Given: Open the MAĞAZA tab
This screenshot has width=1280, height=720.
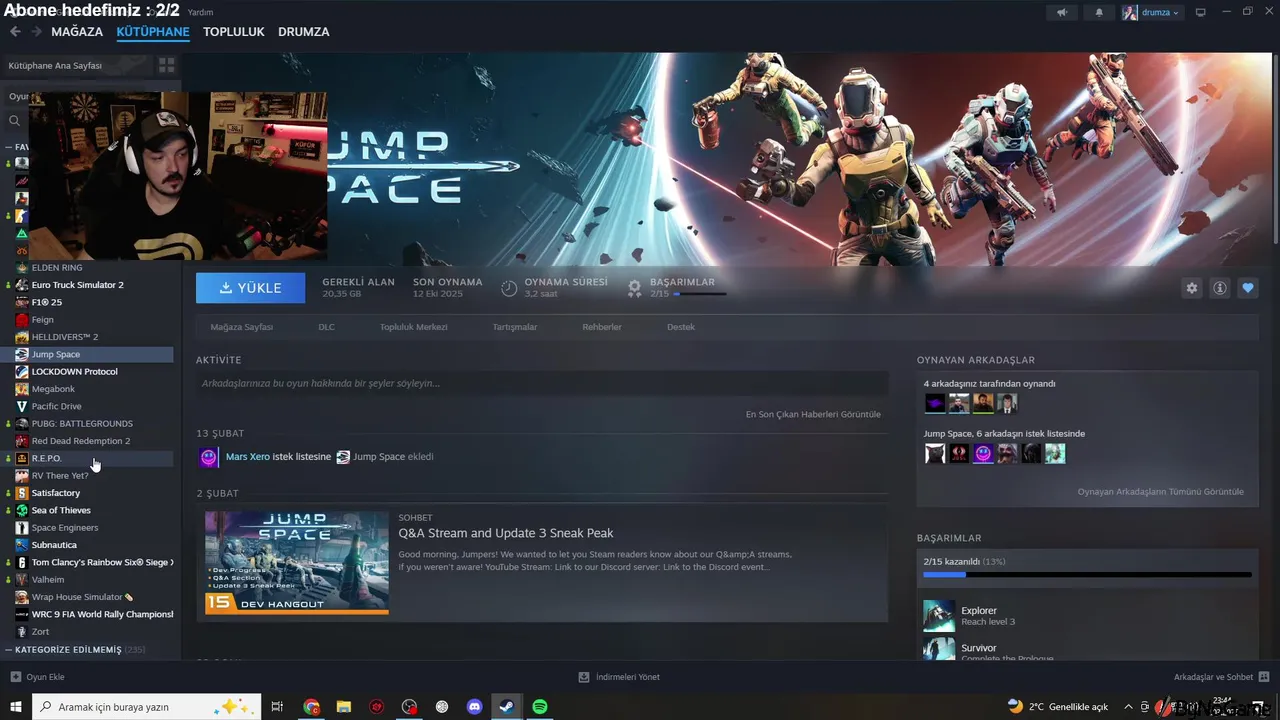Looking at the screenshot, I should 77,32.
